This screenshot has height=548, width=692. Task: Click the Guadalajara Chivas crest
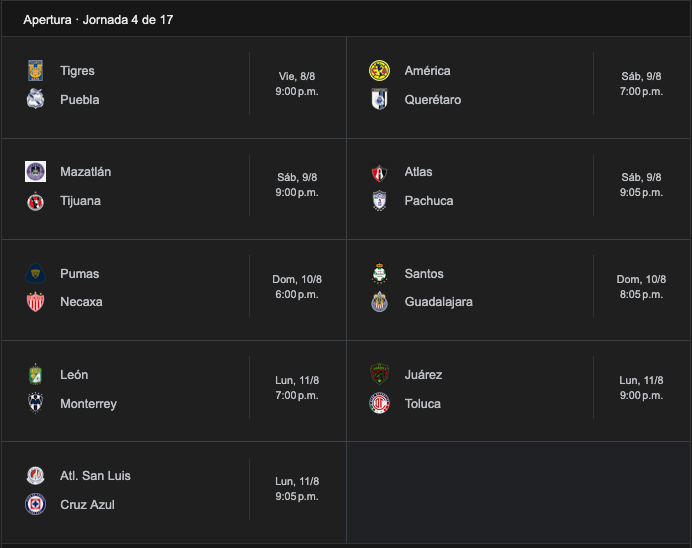pyautogui.click(x=379, y=302)
